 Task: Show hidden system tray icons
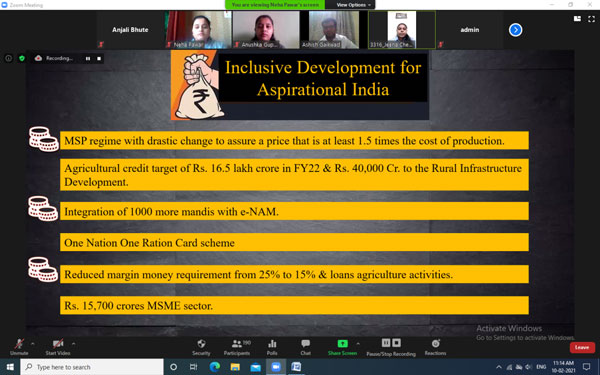[x=499, y=367]
